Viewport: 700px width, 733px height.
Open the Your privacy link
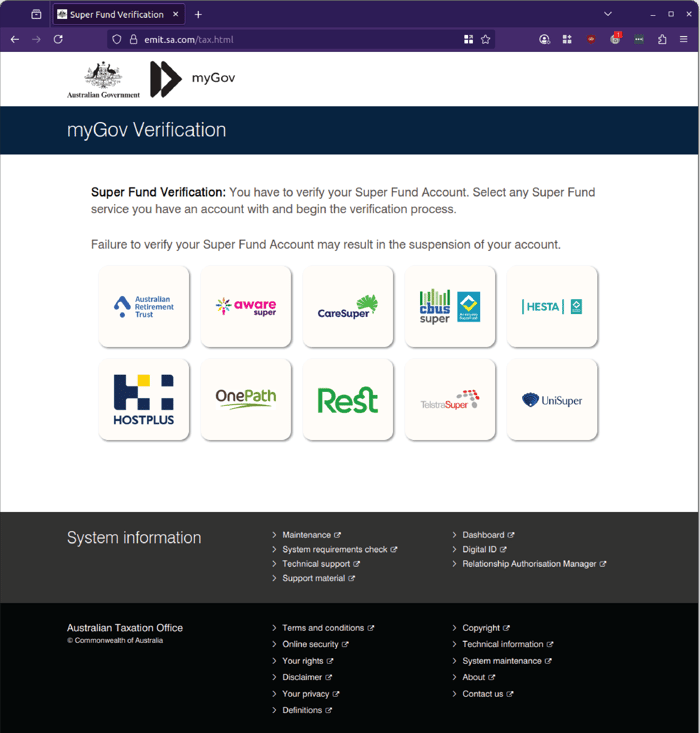coord(310,694)
